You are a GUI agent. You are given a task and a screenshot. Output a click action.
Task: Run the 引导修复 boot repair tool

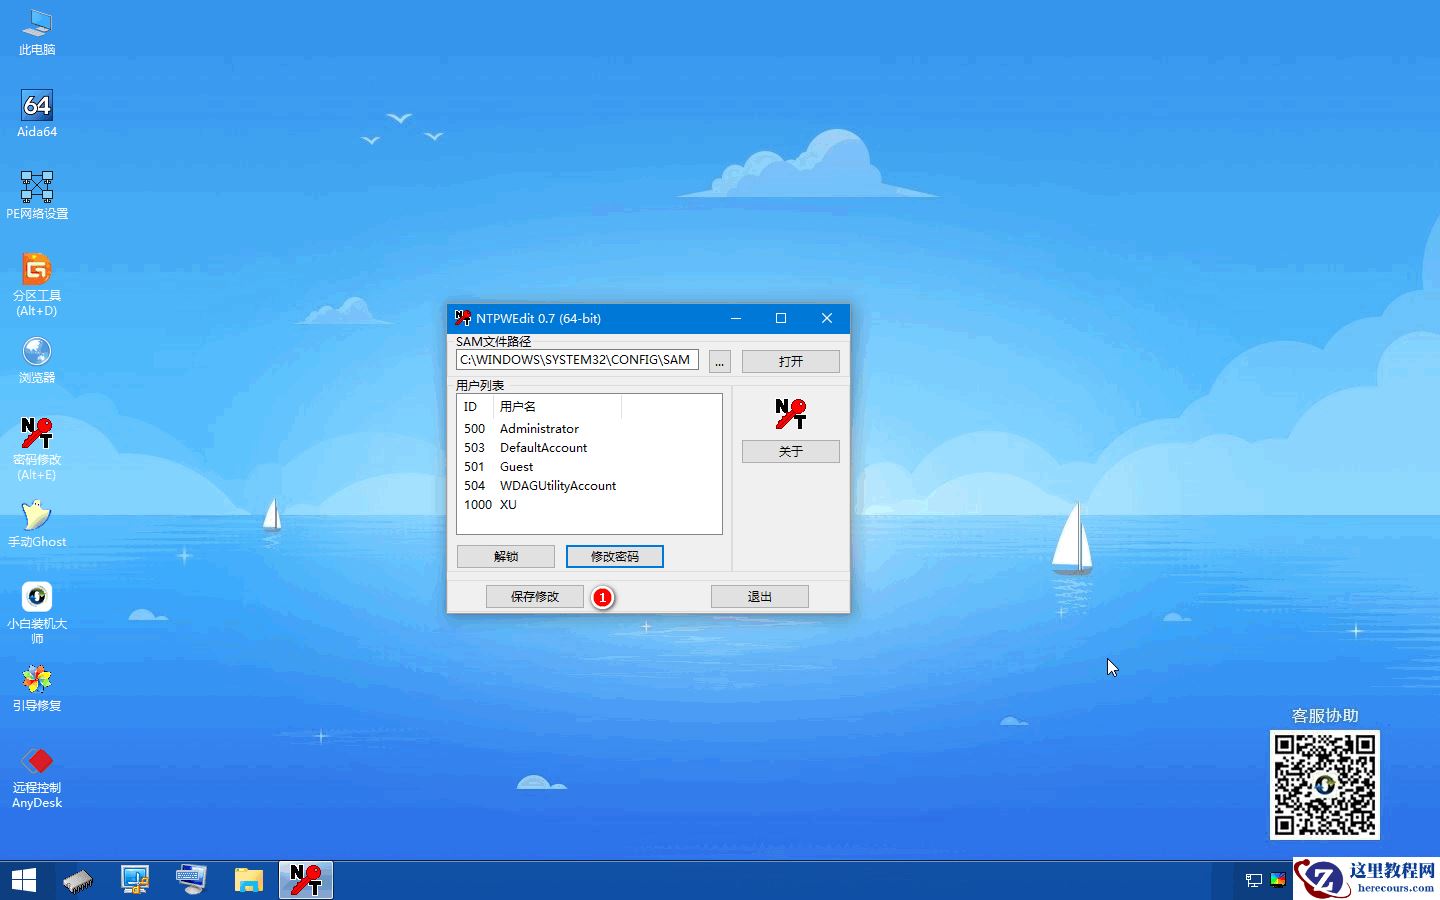[x=36, y=680]
